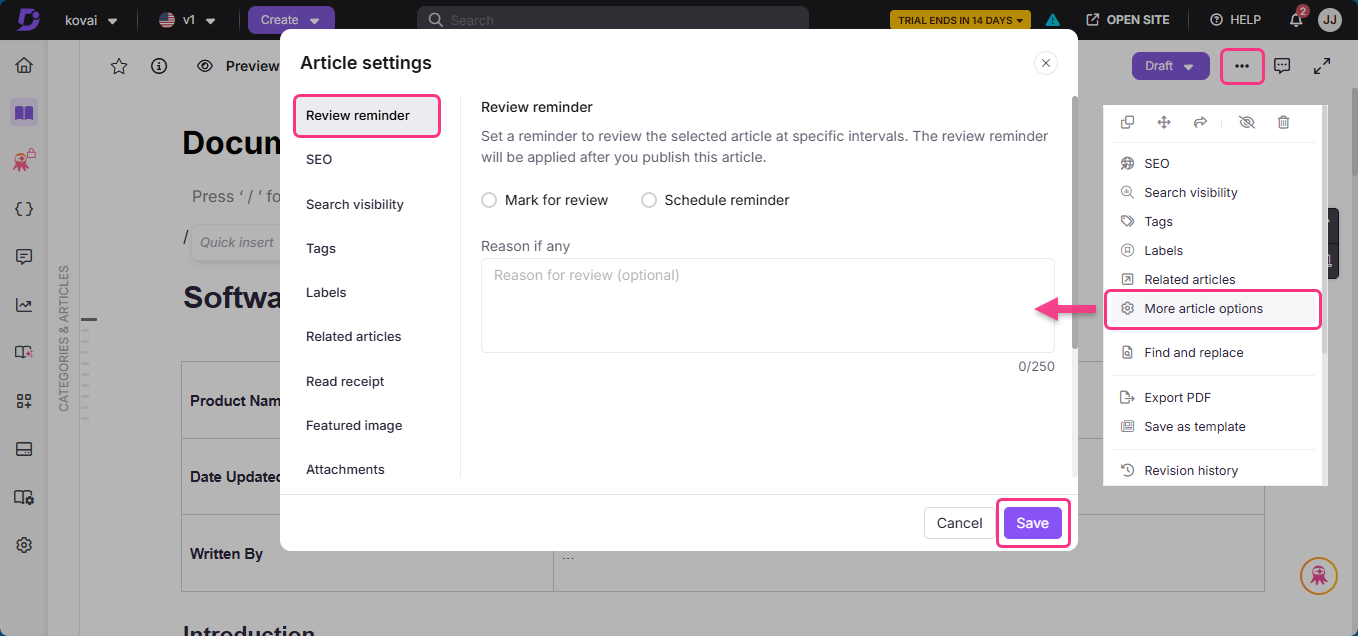Click the Reason for review text field
1358x636 pixels.
[x=767, y=305]
